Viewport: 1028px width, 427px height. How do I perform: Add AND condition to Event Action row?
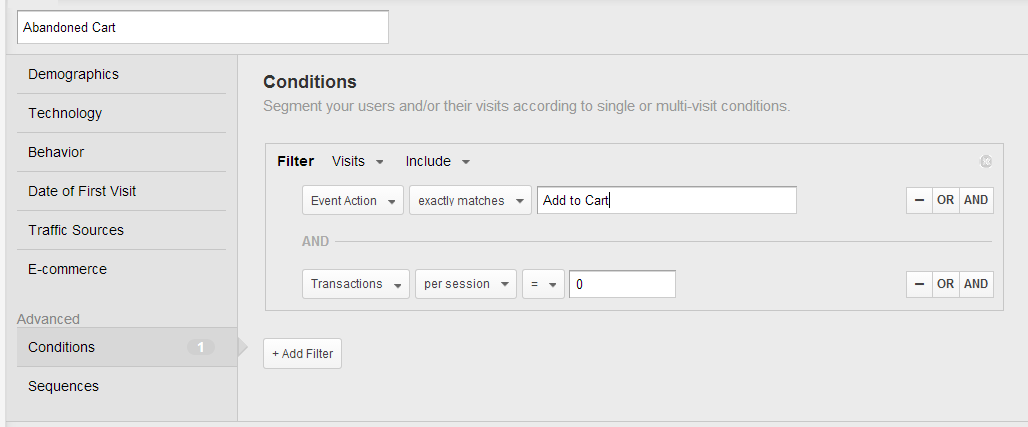976,201
